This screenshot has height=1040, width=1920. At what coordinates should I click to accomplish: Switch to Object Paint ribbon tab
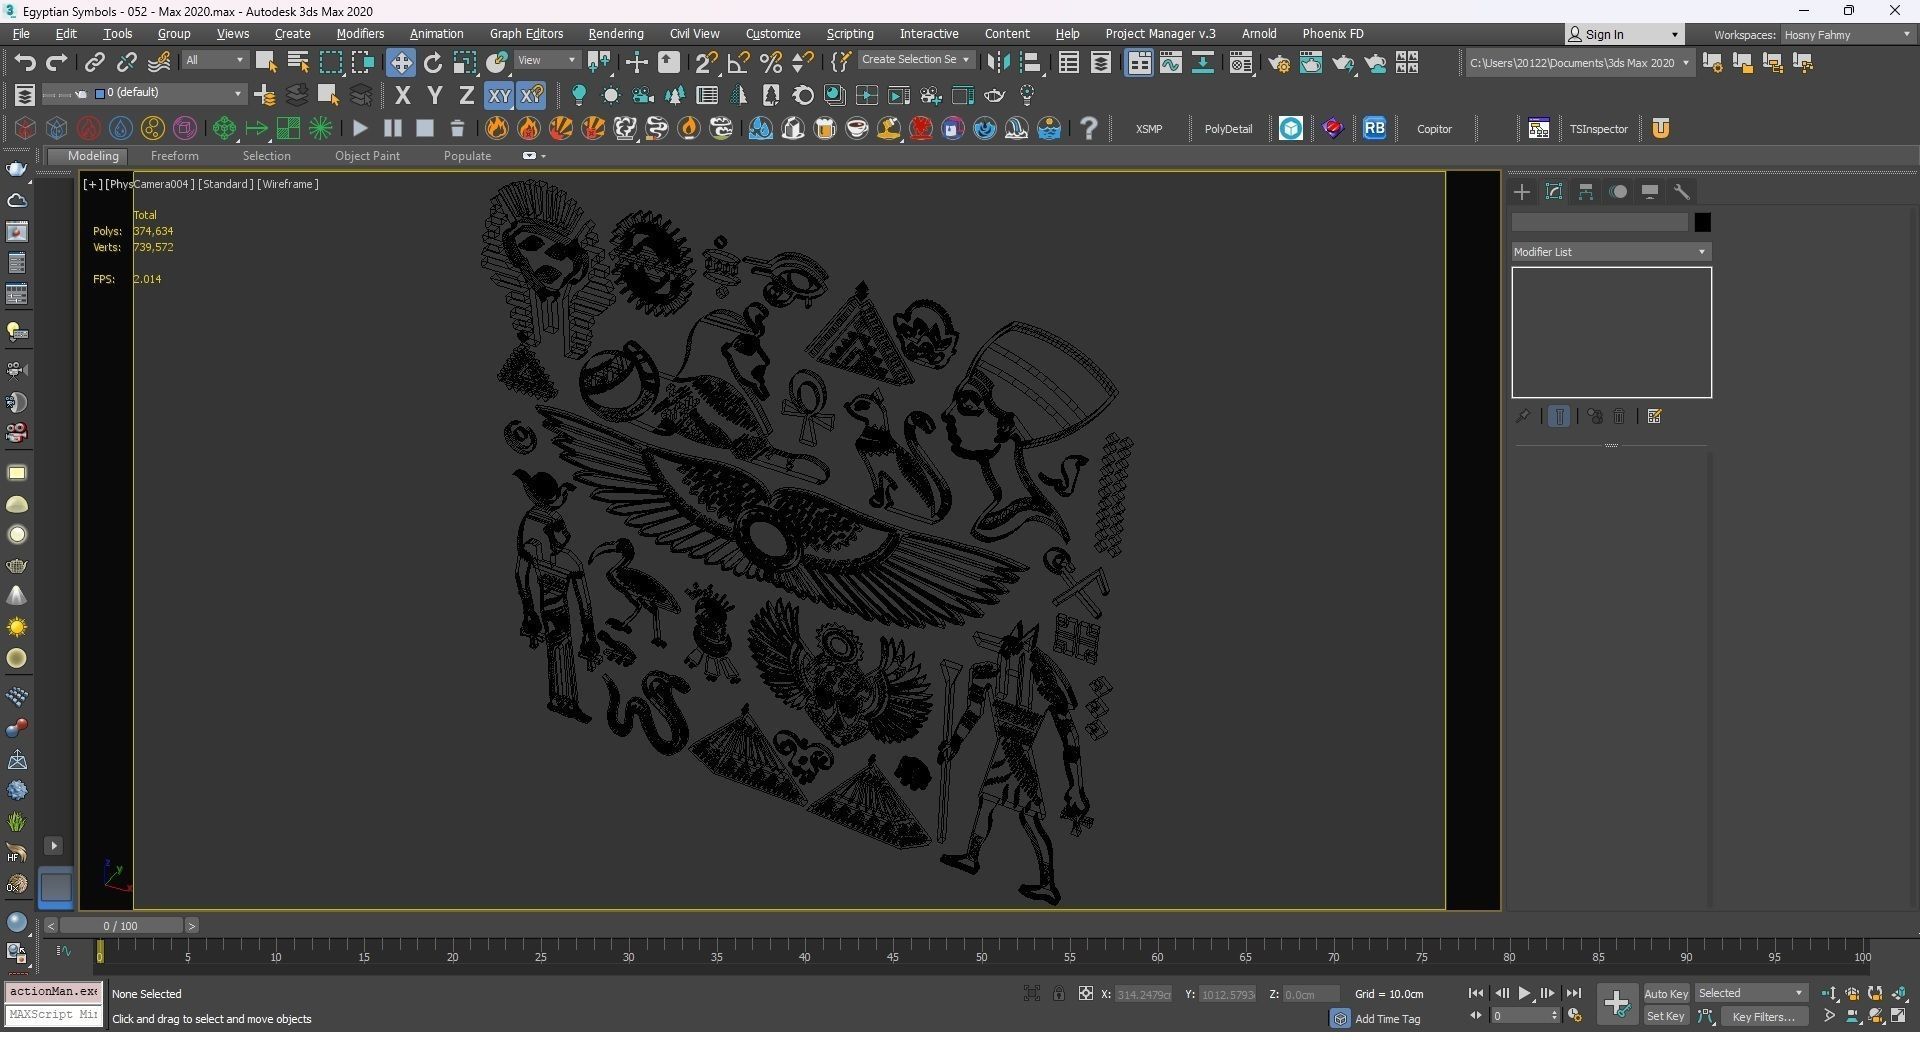pyautogui.click(x=367, y=156)
